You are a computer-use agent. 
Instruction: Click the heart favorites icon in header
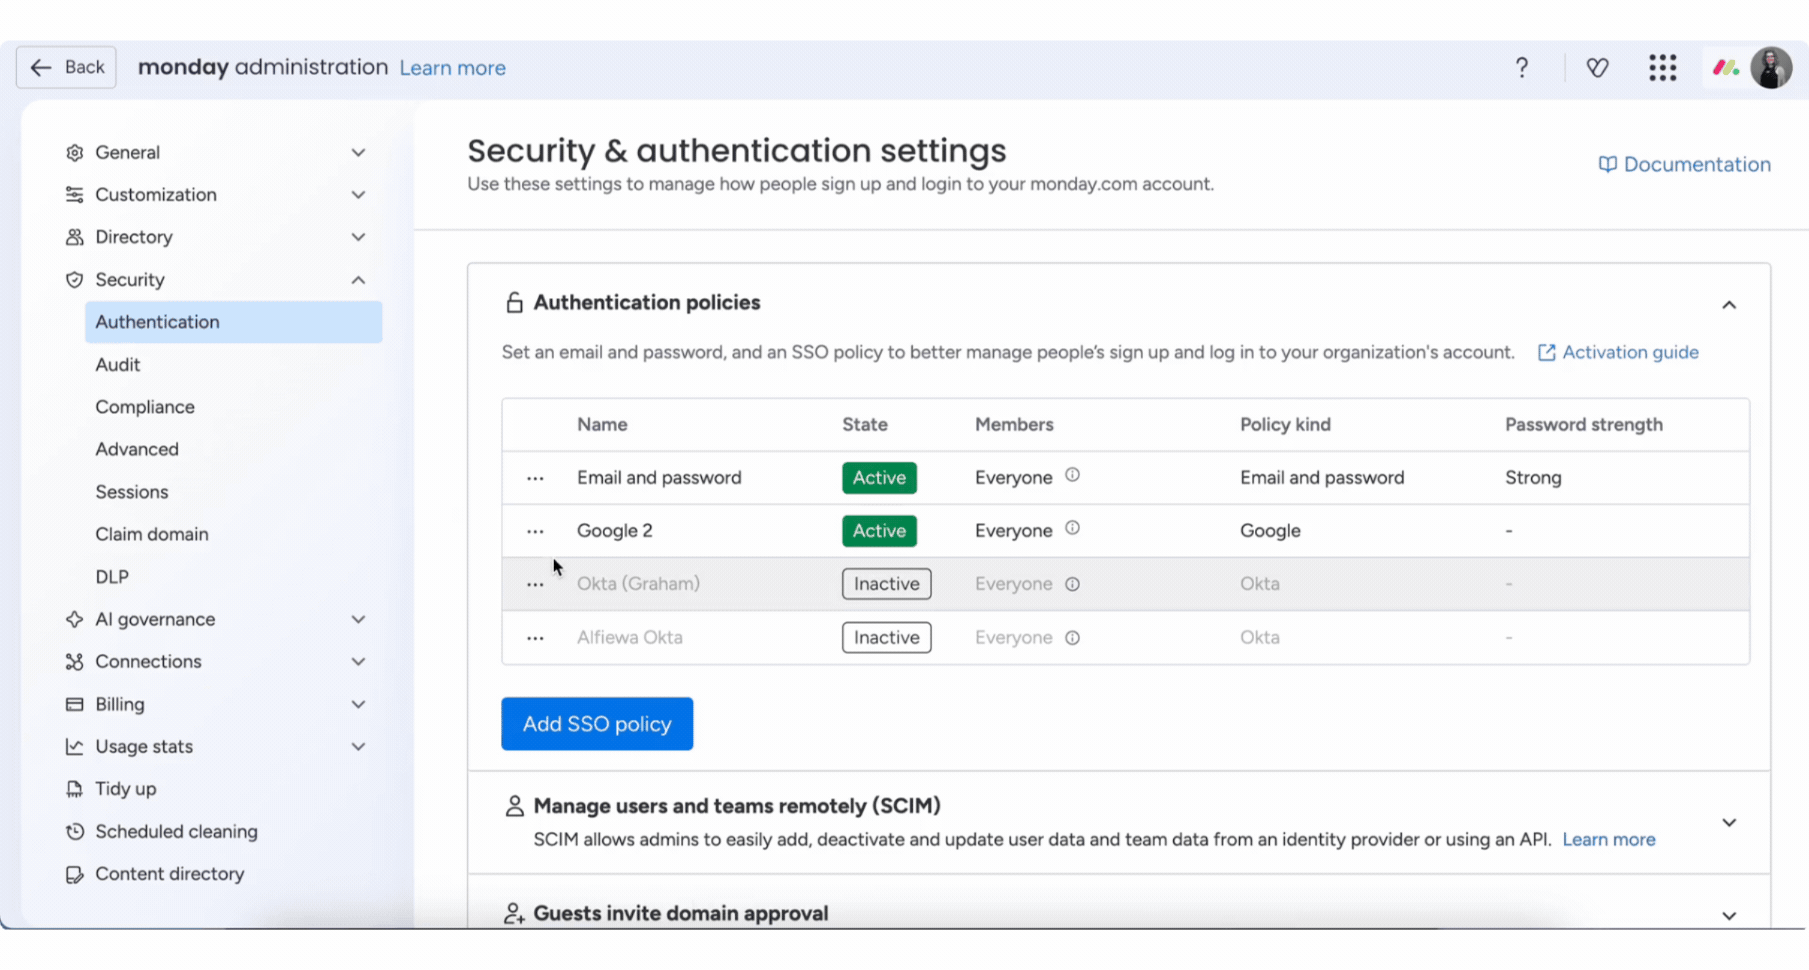[x=1597, y=67]
